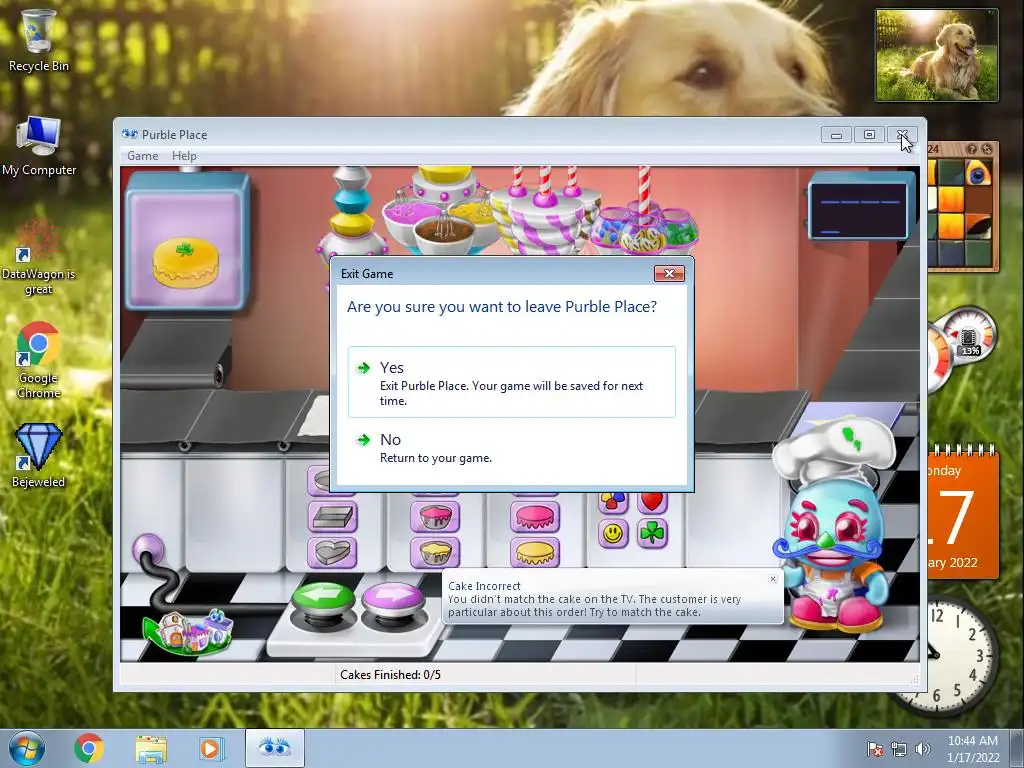Screen dimensions: 1024x768
Task: Dismiss the Cake Incorrect notification
Action: click(x=773, y=579)
